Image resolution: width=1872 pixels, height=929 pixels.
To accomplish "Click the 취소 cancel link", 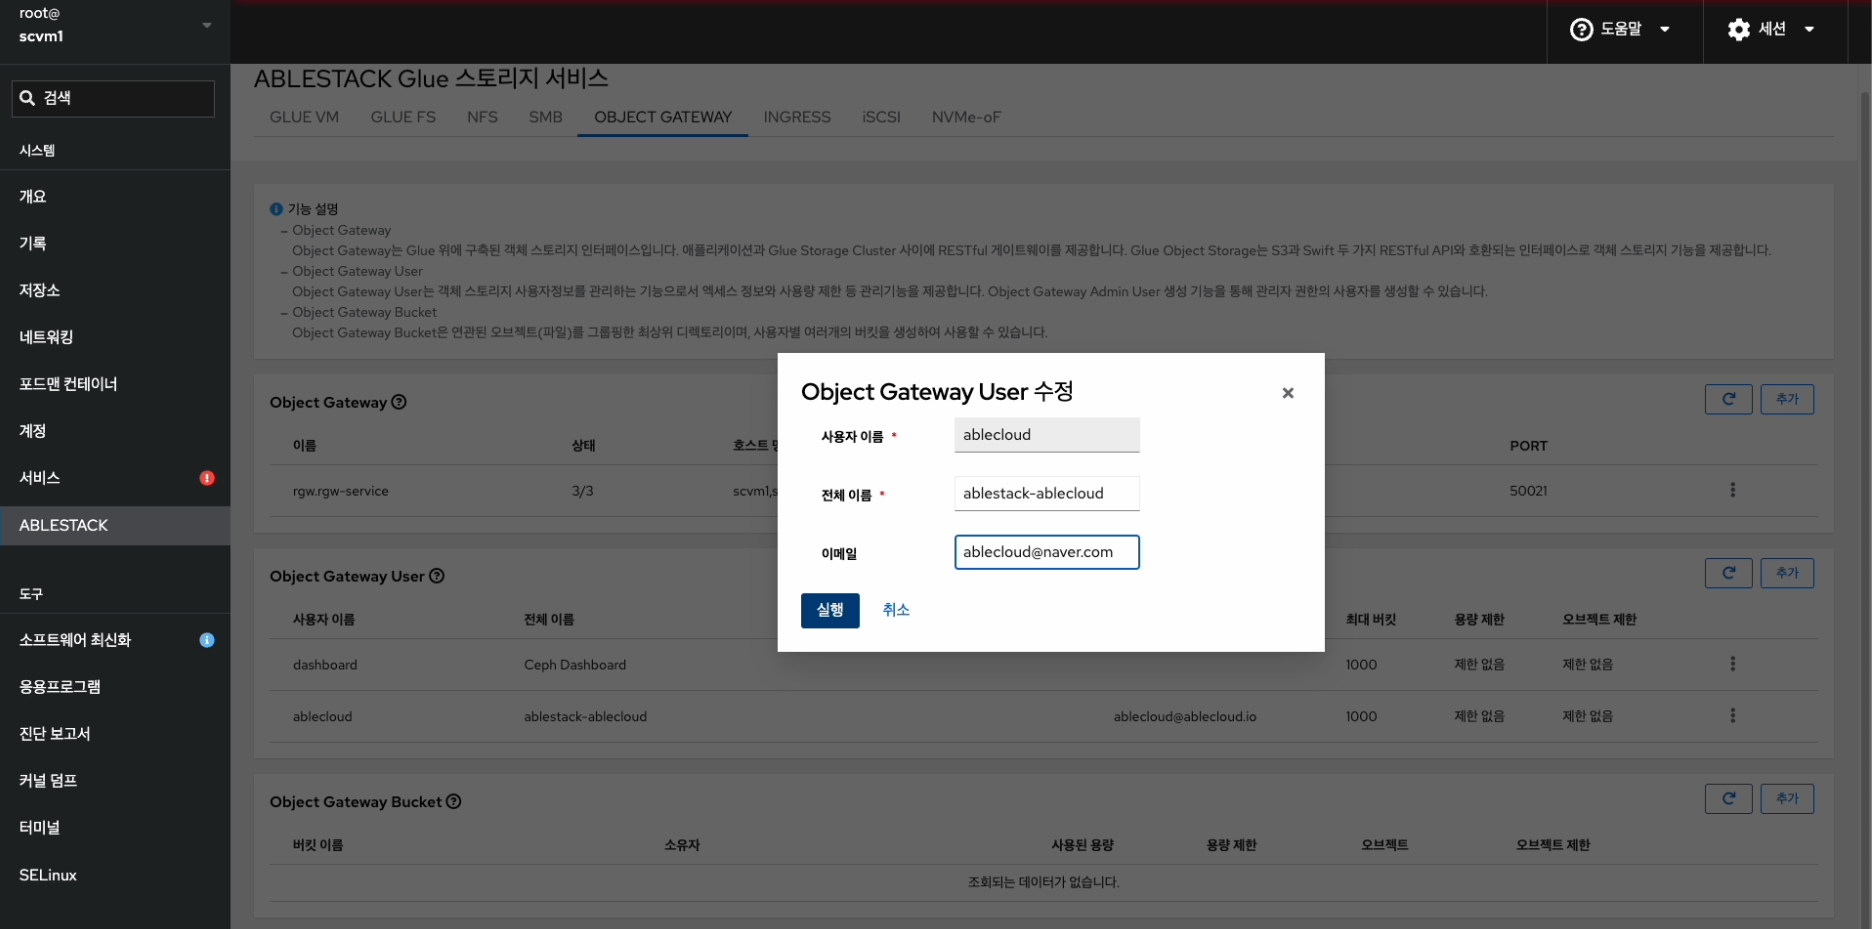I will click(895, 610).
